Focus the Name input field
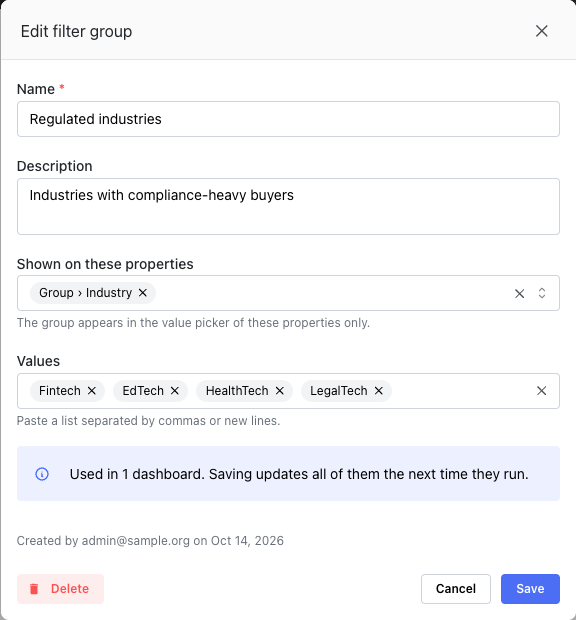Screen dimensions: 576x620 [x=288, y=119]
